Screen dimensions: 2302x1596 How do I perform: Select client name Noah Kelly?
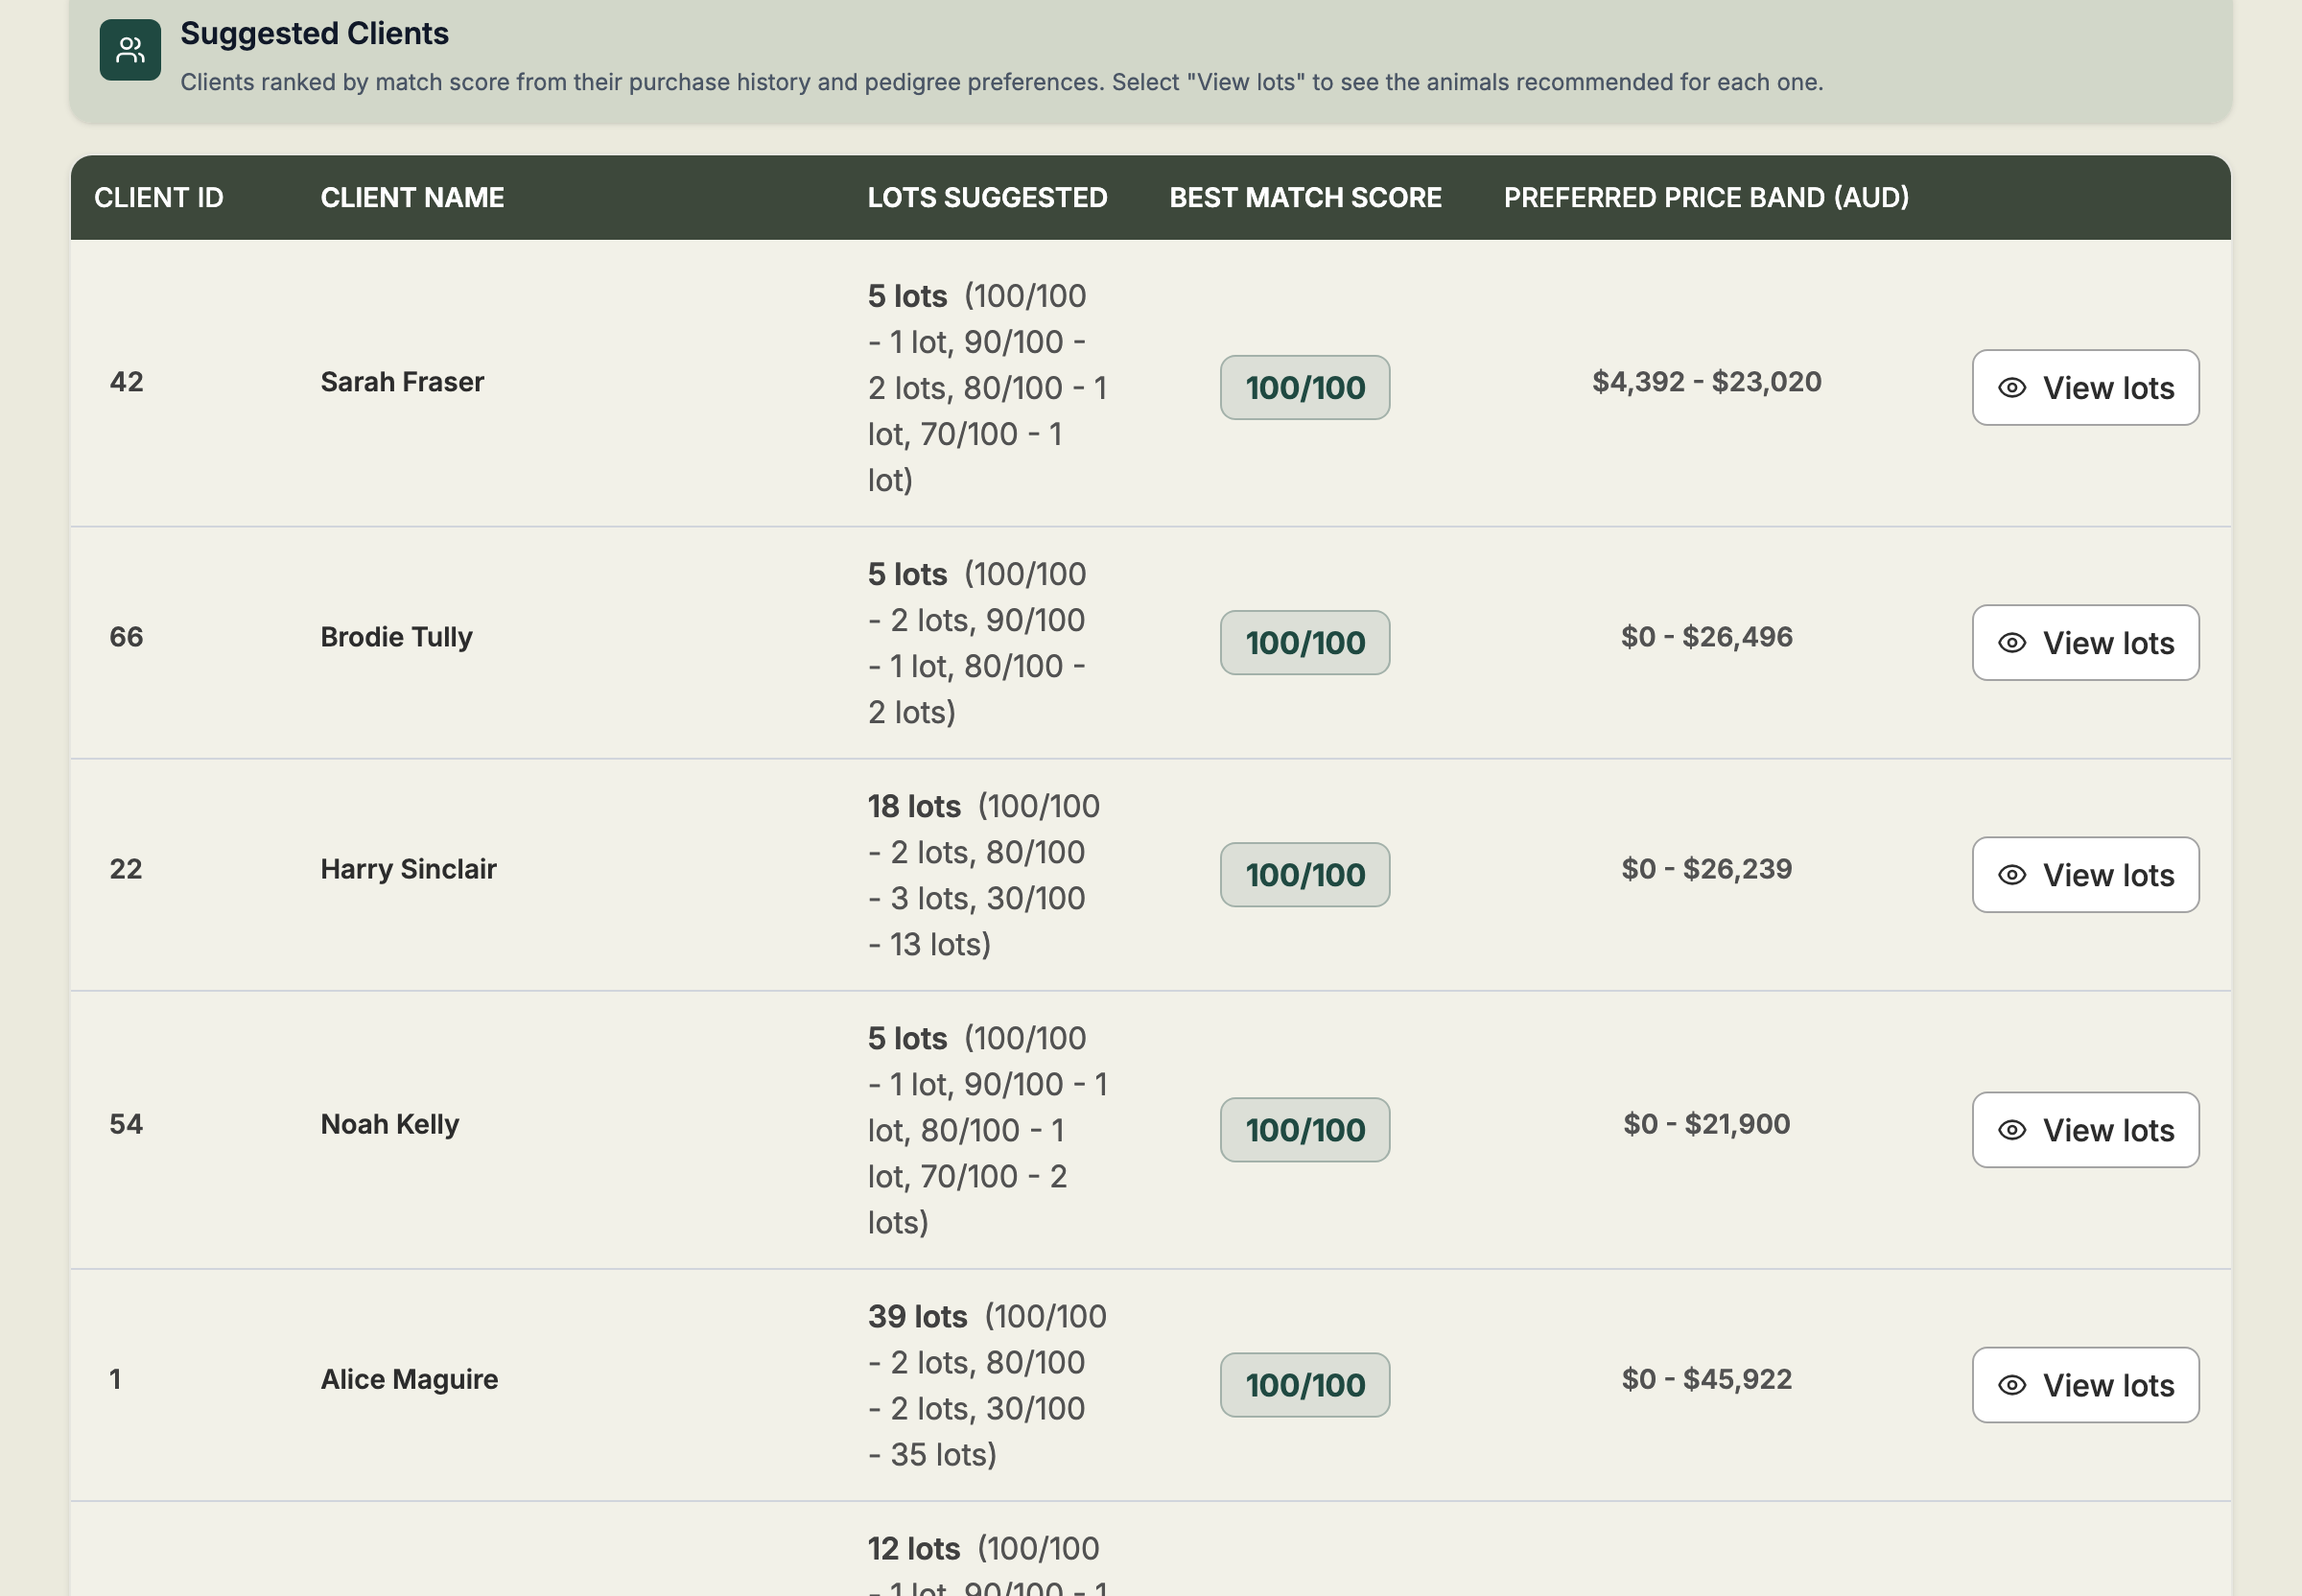(389, 1124)
